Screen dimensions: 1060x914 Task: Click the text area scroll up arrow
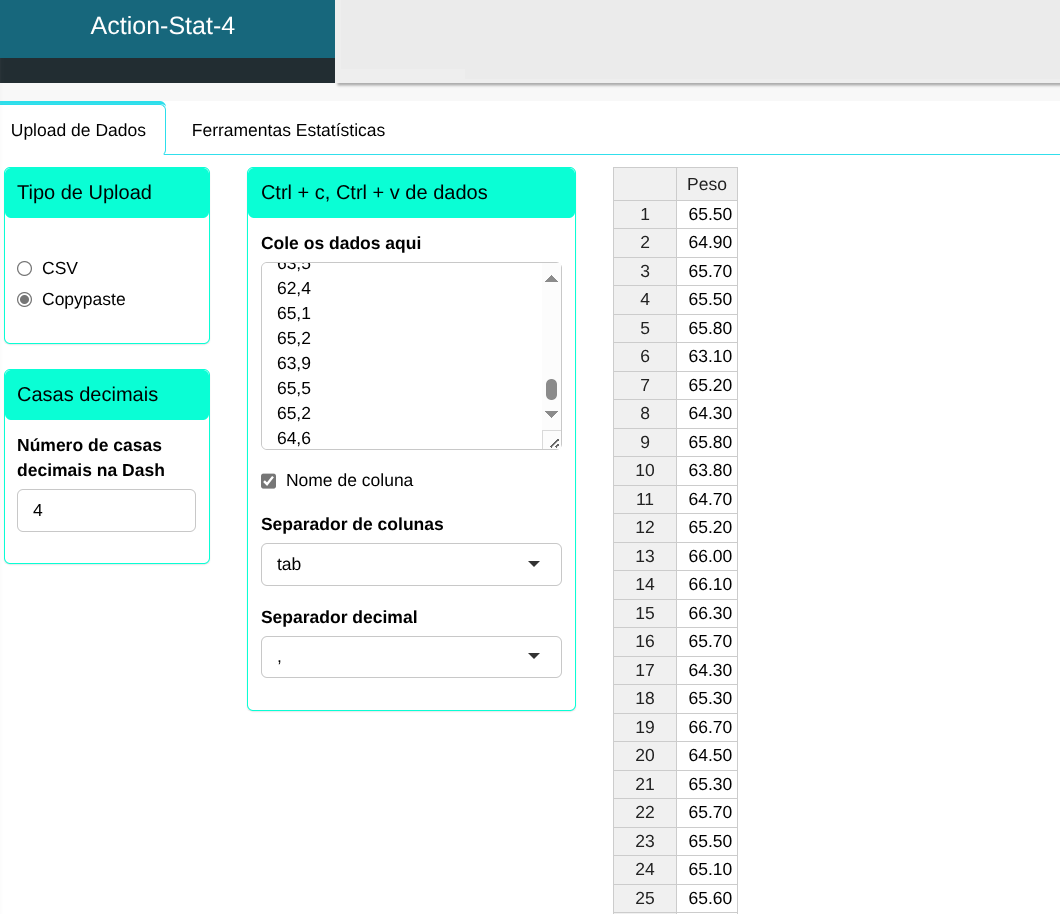[x=551, y=278]
